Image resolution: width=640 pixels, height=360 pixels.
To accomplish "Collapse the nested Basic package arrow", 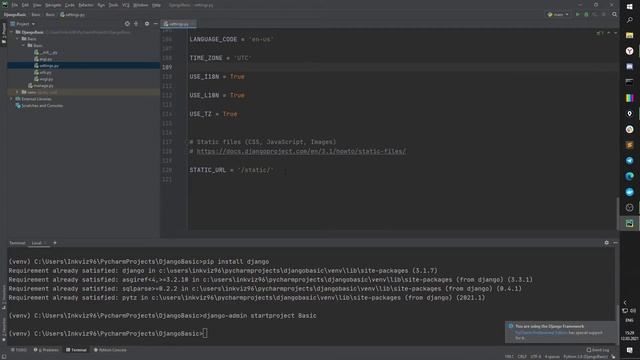I will pos(24,45).
